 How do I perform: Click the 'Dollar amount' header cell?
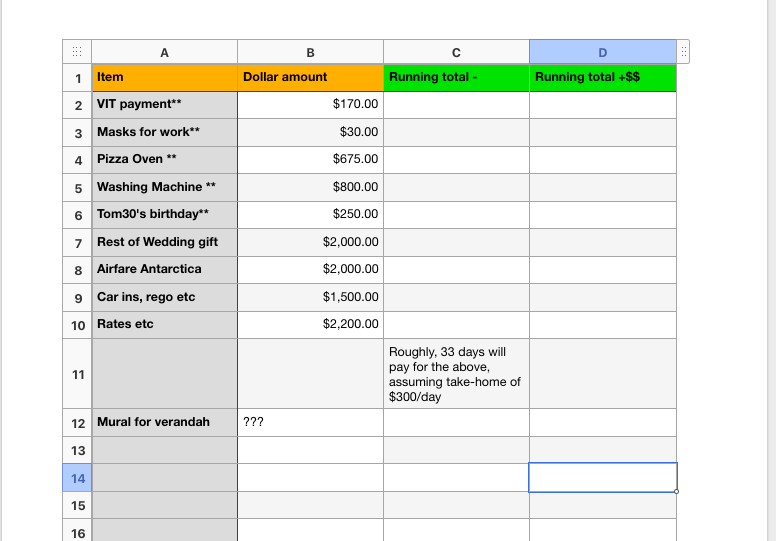pos(310,78)
